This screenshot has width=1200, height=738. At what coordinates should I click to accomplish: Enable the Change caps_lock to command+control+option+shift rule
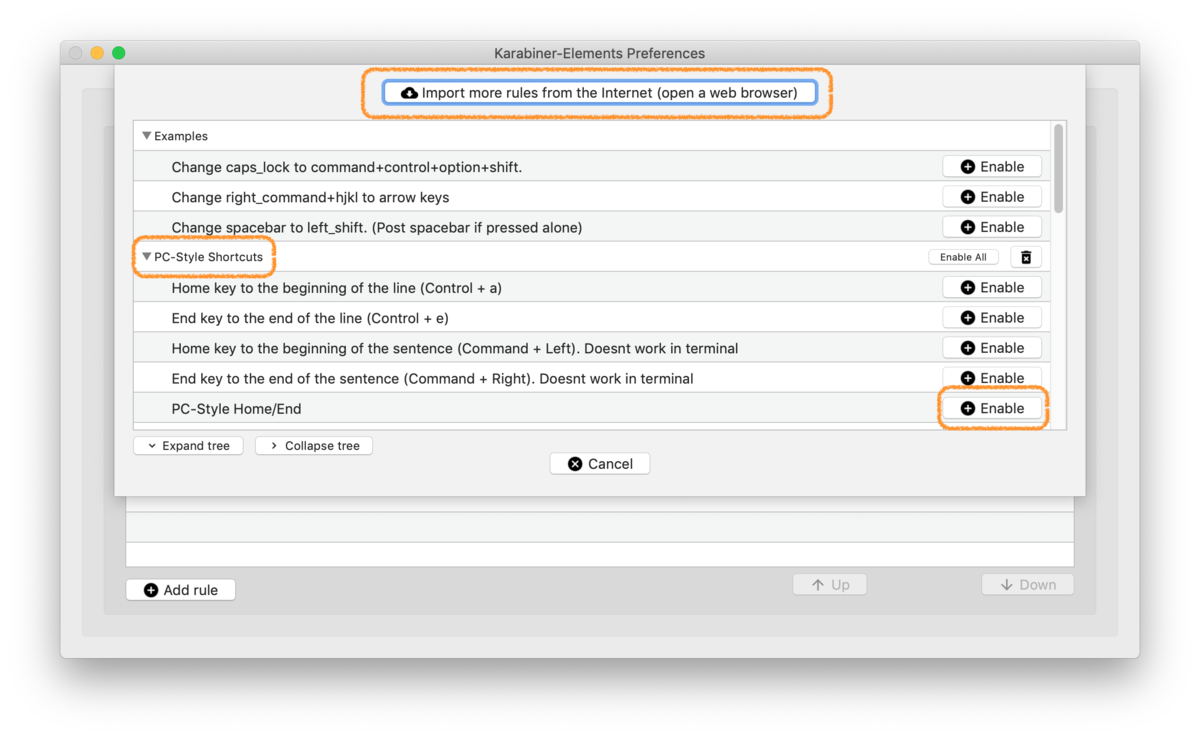click(x=992, y=166)
